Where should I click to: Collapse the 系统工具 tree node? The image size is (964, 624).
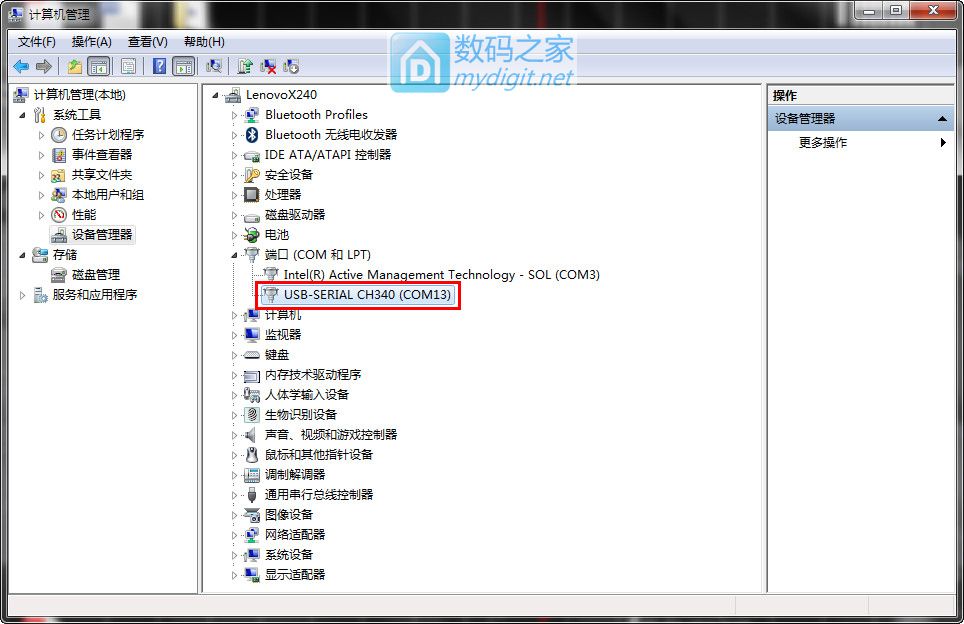click(23, 115)
